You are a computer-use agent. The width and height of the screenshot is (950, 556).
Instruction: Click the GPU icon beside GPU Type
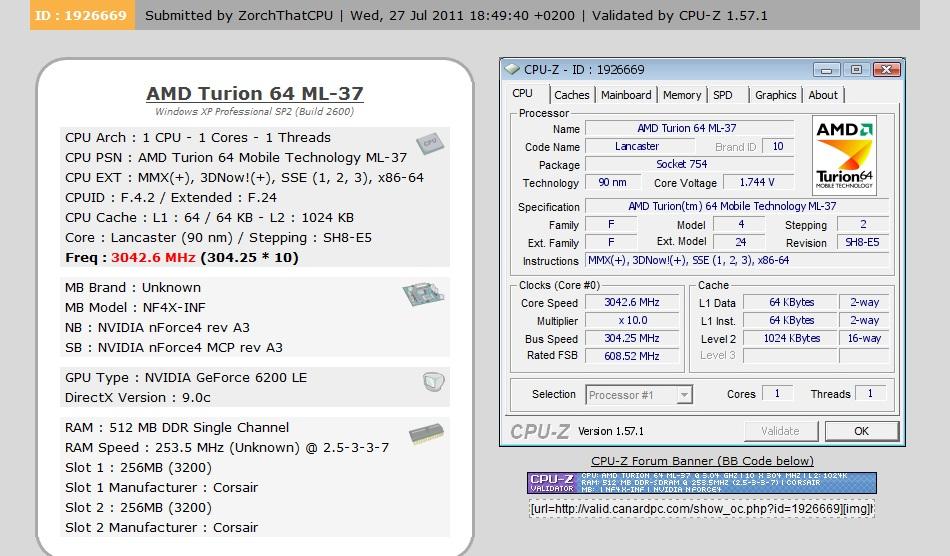(x=433, y=381)
